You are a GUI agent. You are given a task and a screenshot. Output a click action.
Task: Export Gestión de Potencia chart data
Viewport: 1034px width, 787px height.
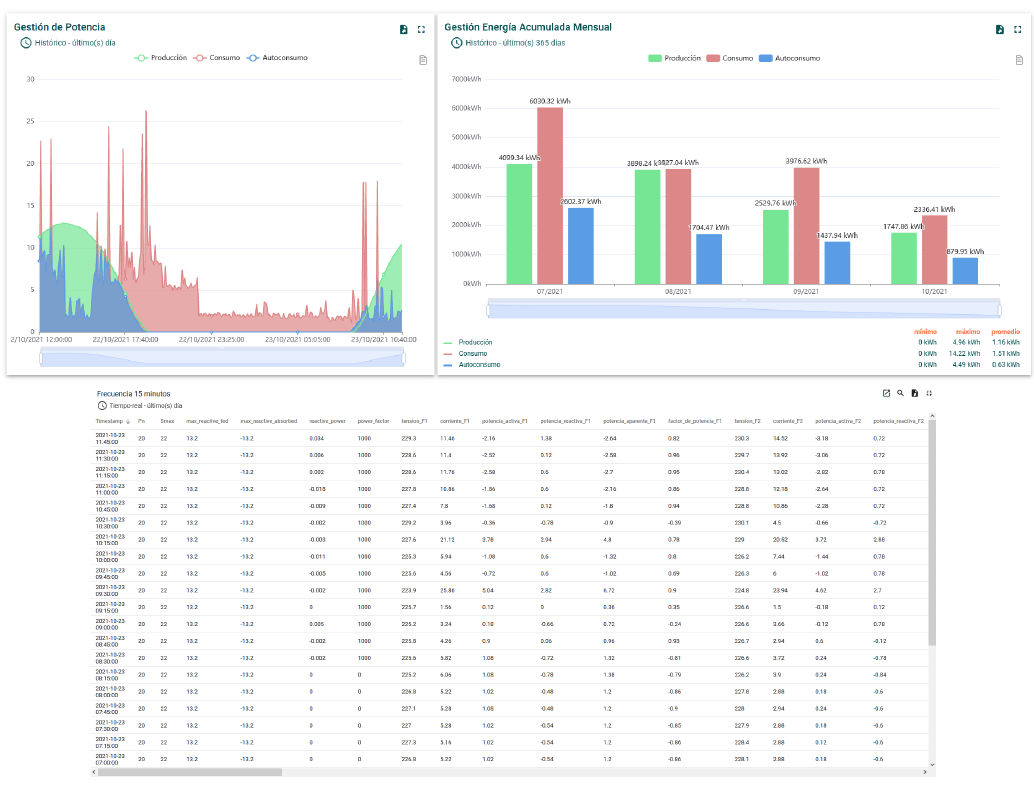point(404,30)
